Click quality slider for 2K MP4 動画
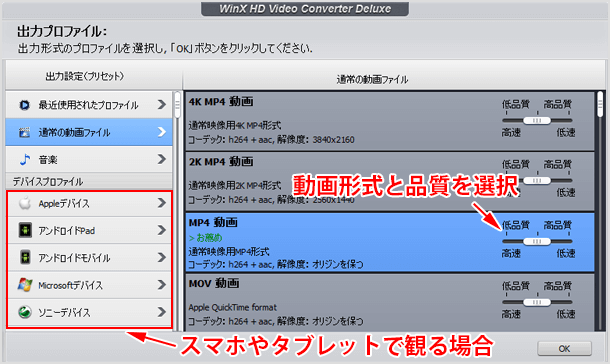Screen dimensions: 610x364 pyautogui.click(x=537, y=180)
